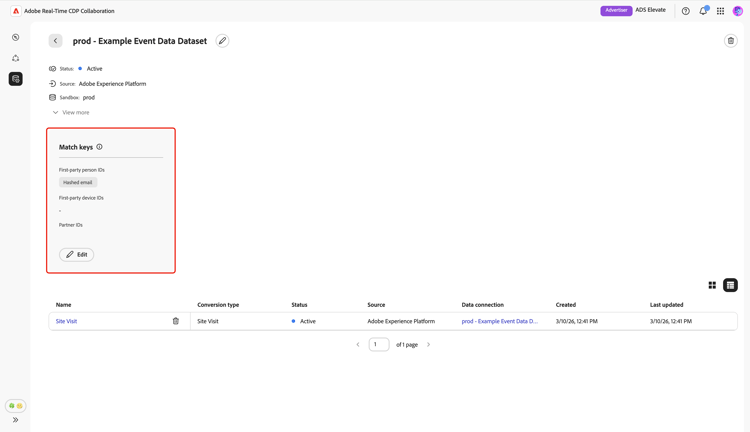Edit the dataset name with the pencil icon

(222, 41)
